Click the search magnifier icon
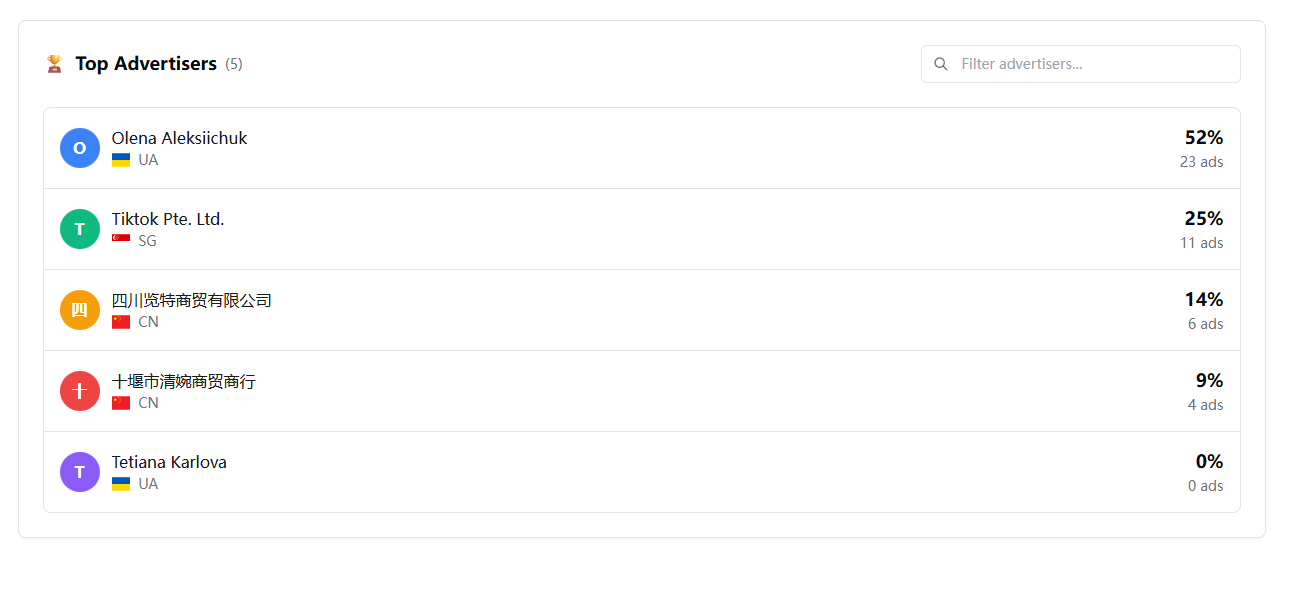The image size is (1314, 592). coord(941,64)
